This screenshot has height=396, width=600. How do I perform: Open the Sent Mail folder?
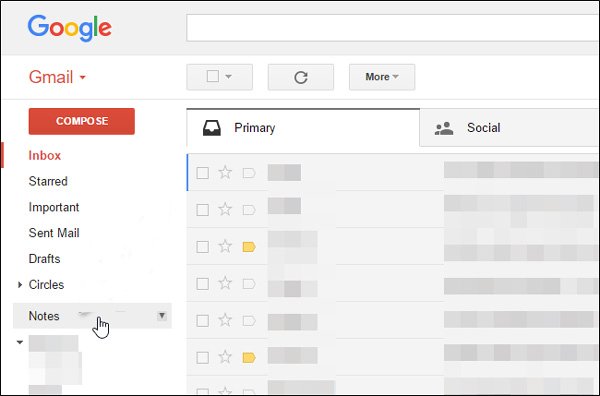pos(54,233)
